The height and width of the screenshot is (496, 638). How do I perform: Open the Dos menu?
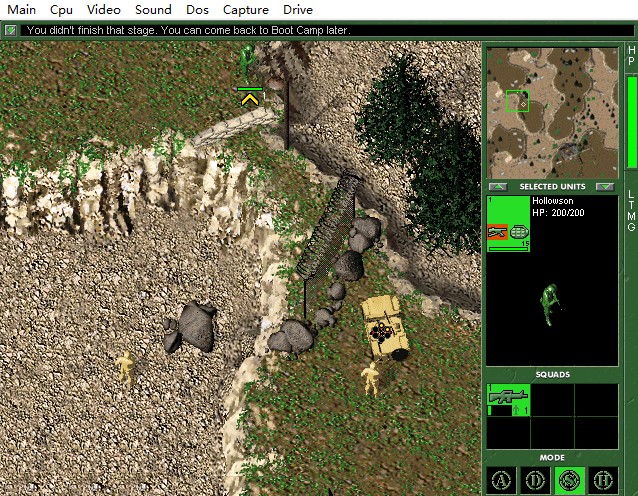click(197, 9)
